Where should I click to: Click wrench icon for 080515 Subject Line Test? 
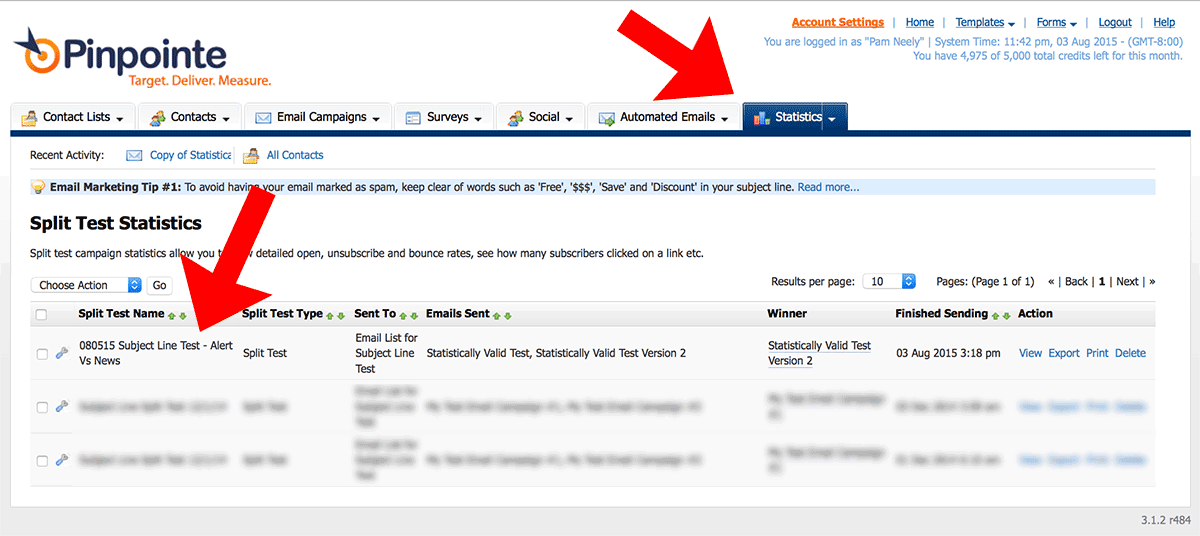tap(62, 353)
